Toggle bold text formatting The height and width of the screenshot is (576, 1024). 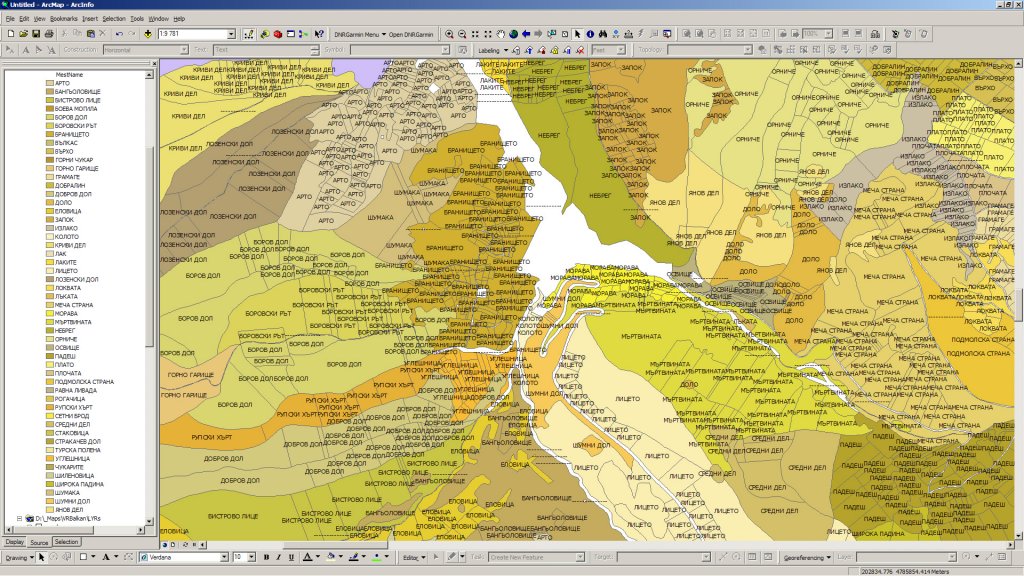[x=266, y=557]
